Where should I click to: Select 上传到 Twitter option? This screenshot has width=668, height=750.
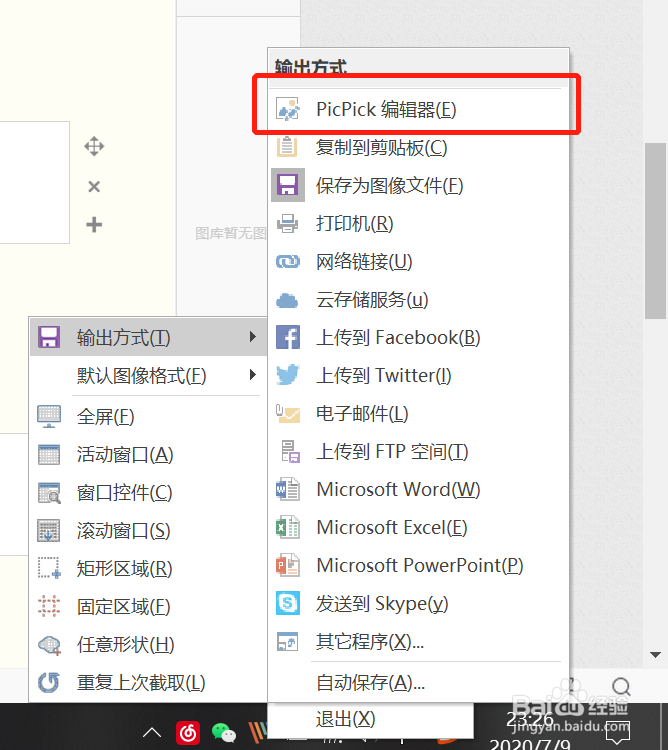[418, 375]
